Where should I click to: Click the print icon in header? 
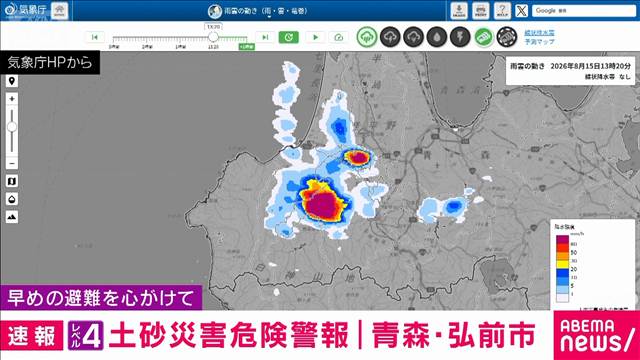[x=480, y=11]
